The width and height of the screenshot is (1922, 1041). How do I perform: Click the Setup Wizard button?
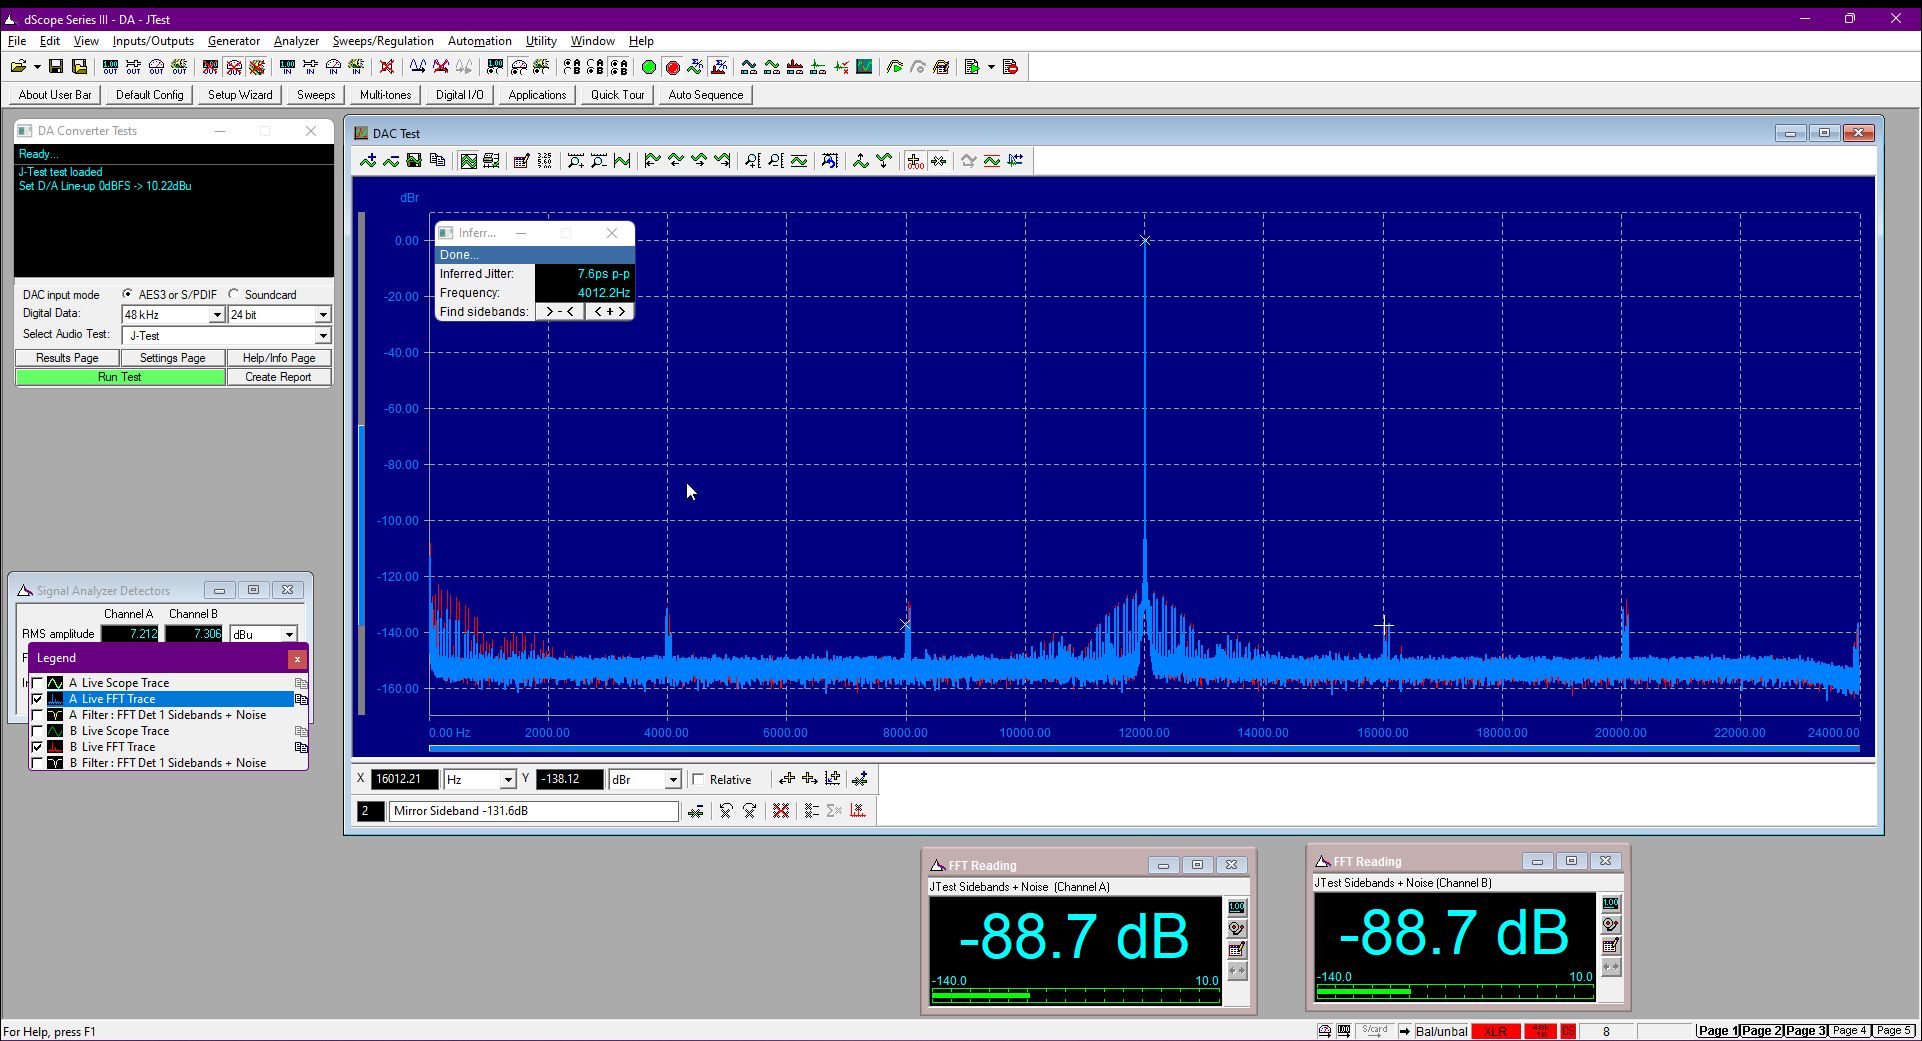240,95
